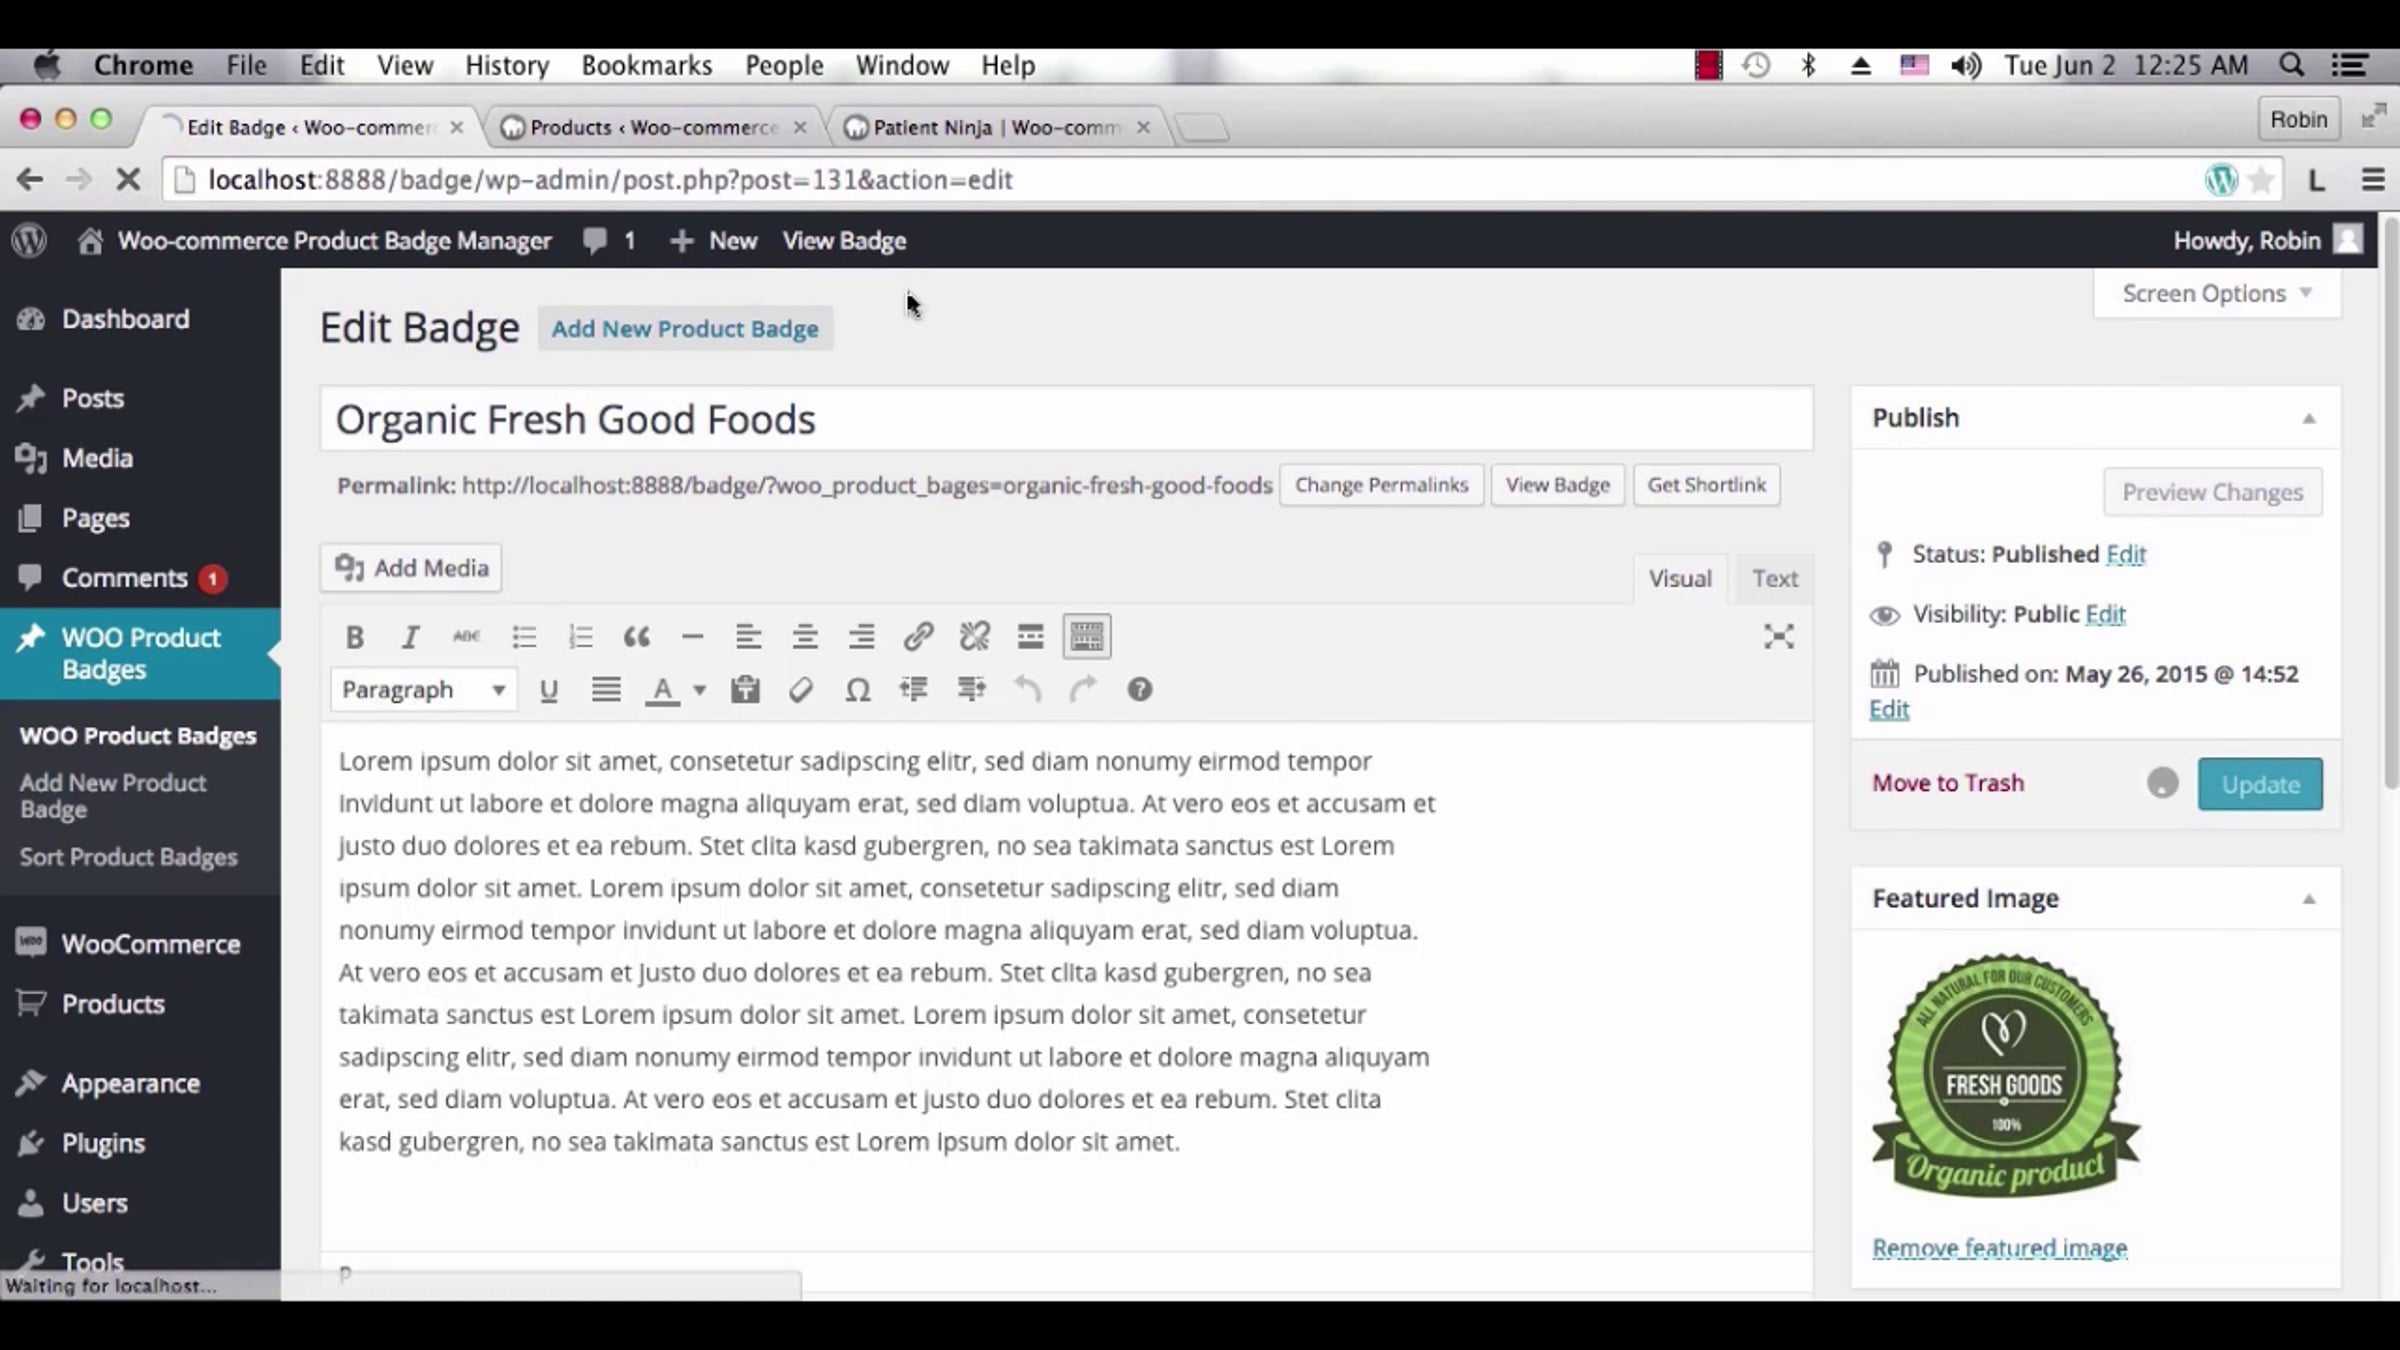Open the macOS volume control

(1965, 66)
